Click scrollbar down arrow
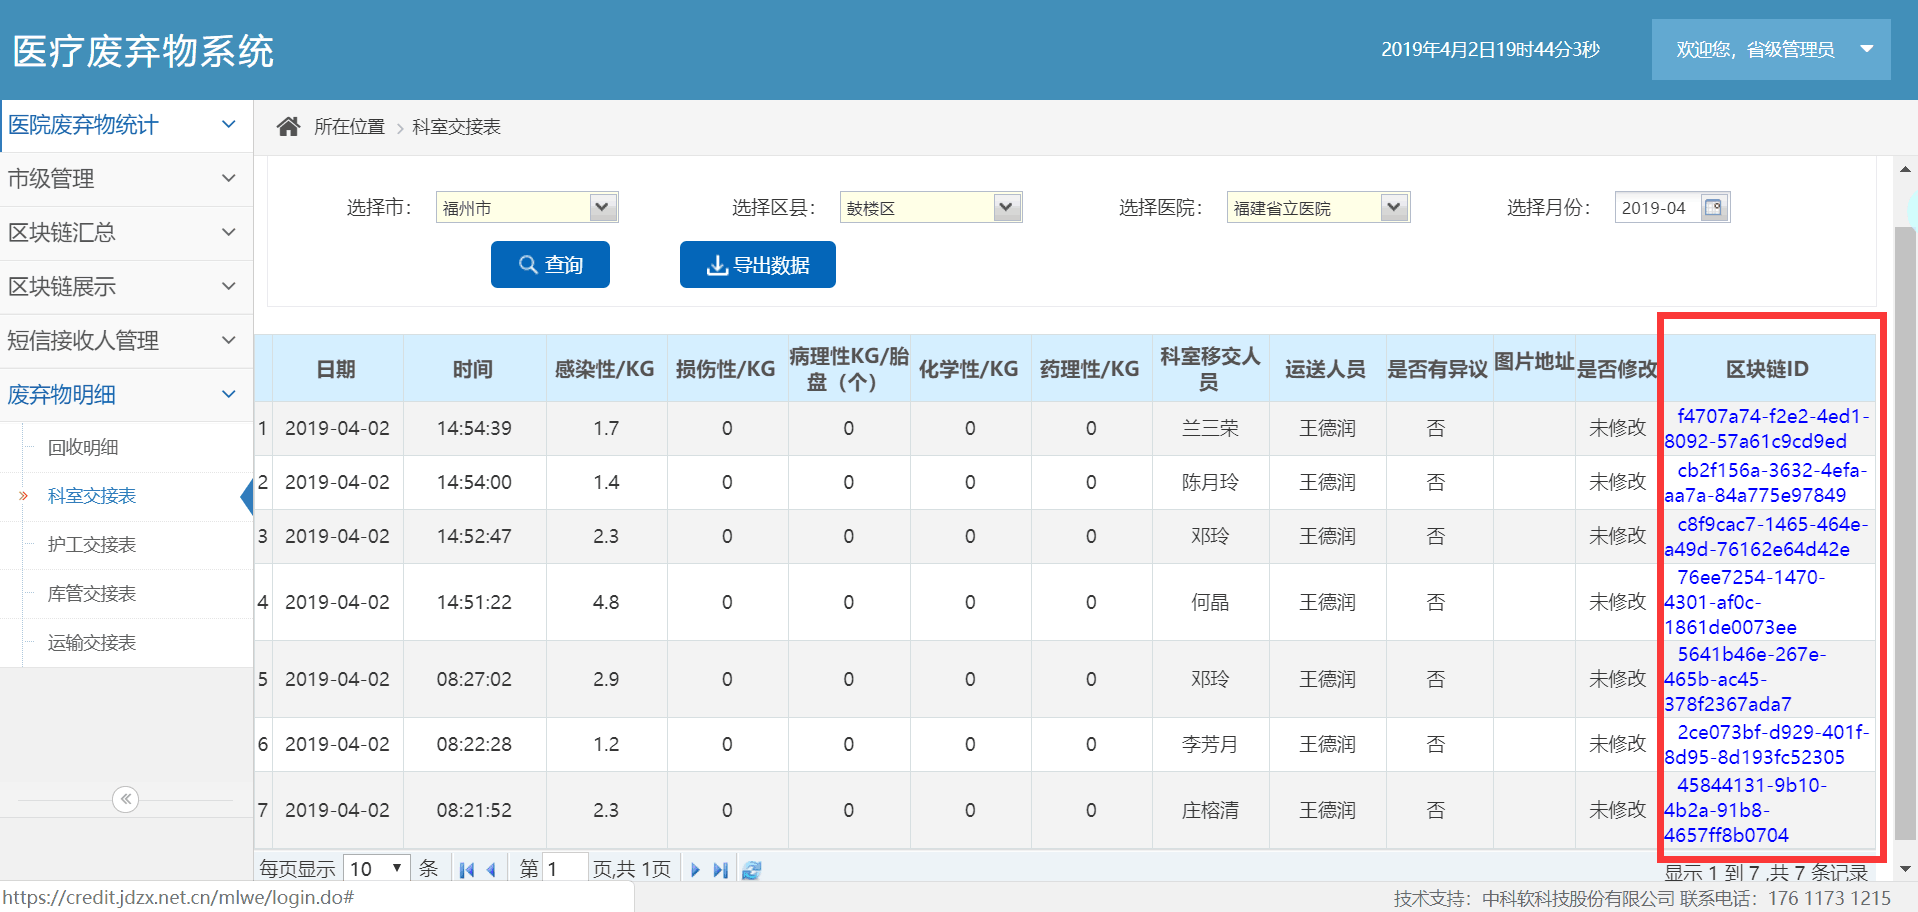Image resolution: width=1918 pixels, height=912 pixels. [x=1905, y=869]
